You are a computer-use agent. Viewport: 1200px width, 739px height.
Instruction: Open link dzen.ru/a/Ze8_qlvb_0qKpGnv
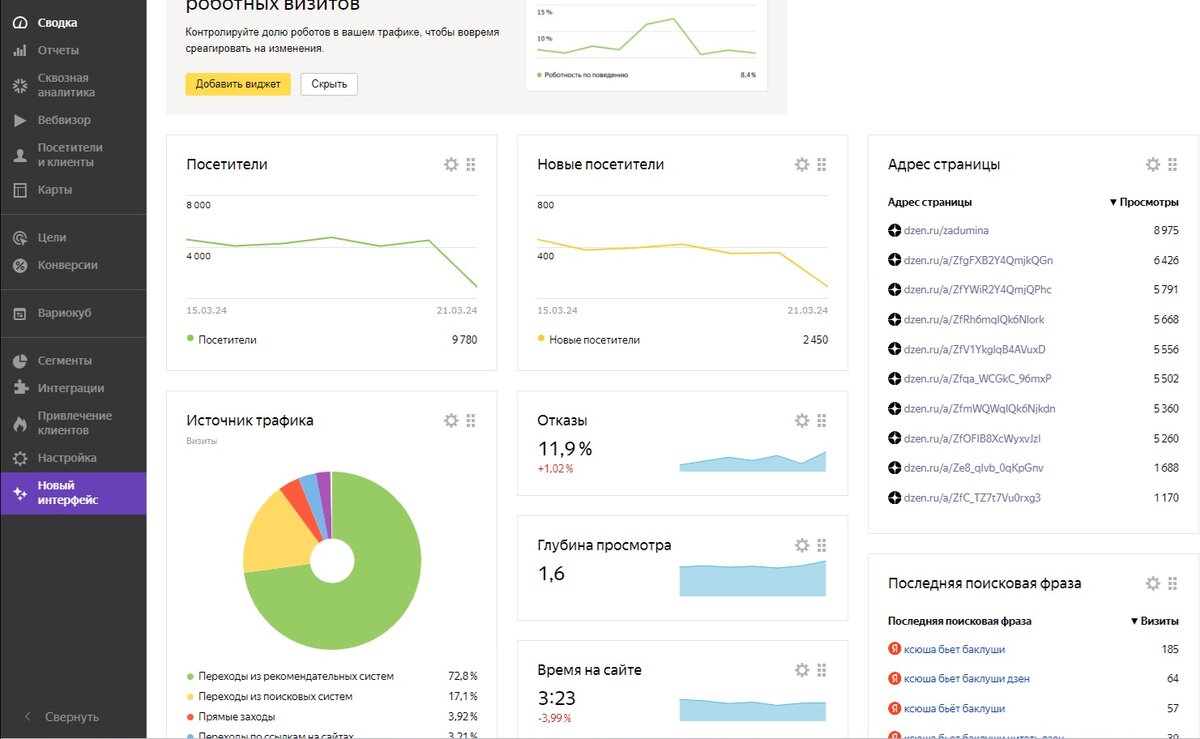[974, 468]
